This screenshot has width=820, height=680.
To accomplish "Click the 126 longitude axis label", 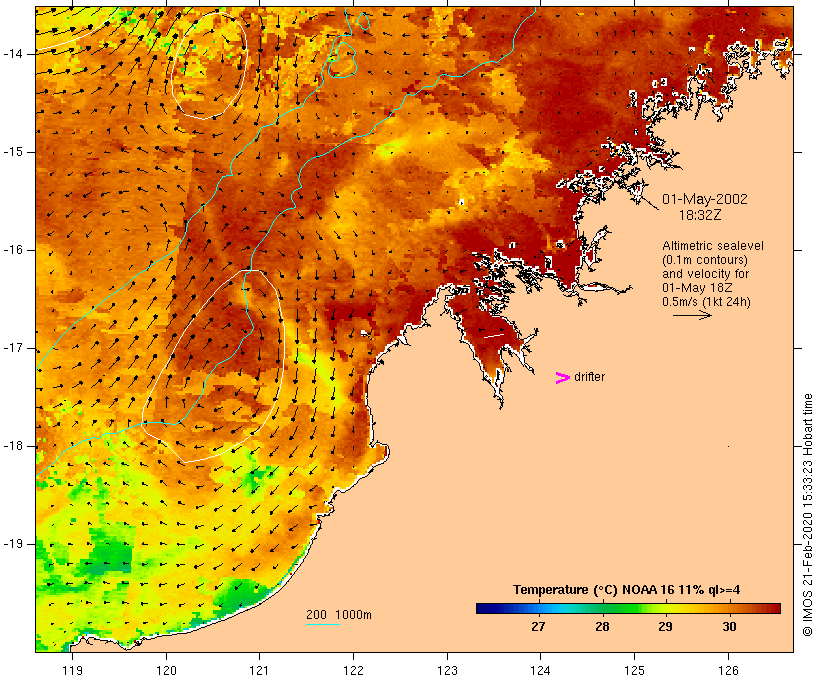I will pos(728,670).
